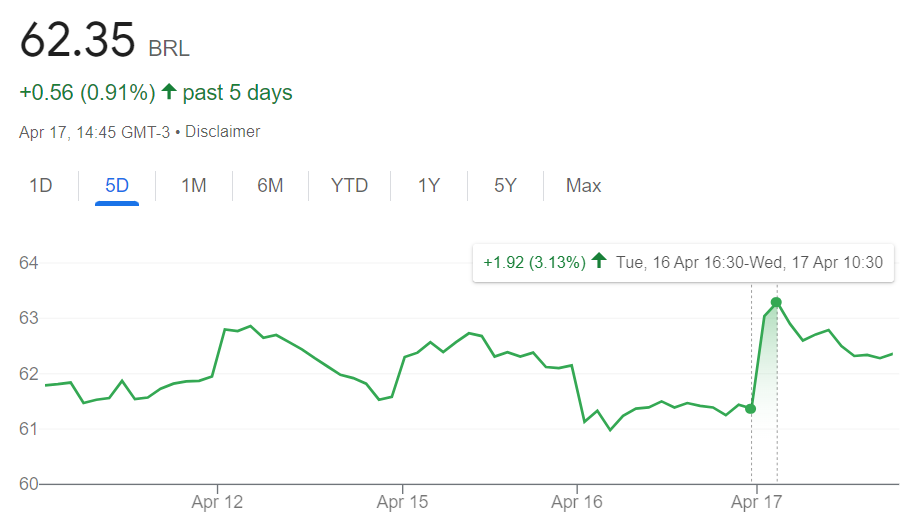
Task: Switch to the 1D time range tab
Action: pos(40,185)
